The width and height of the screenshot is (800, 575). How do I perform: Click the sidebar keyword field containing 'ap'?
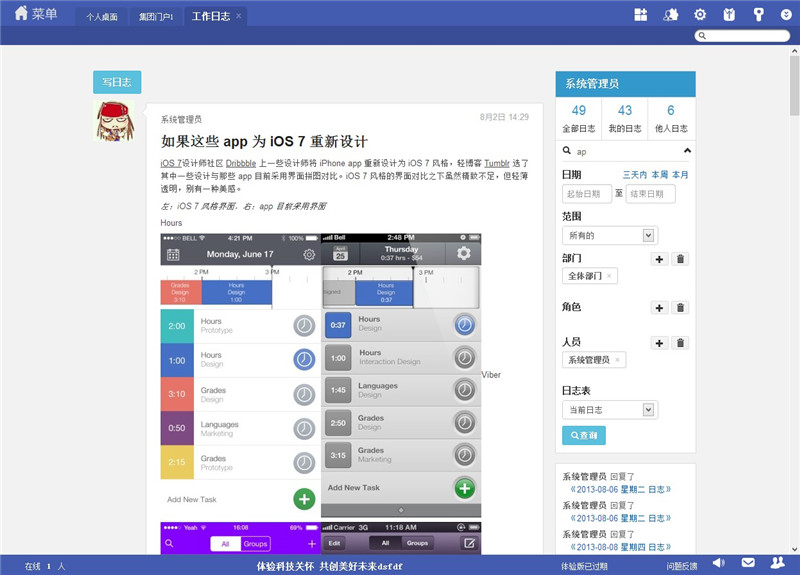tap(628, 151)
